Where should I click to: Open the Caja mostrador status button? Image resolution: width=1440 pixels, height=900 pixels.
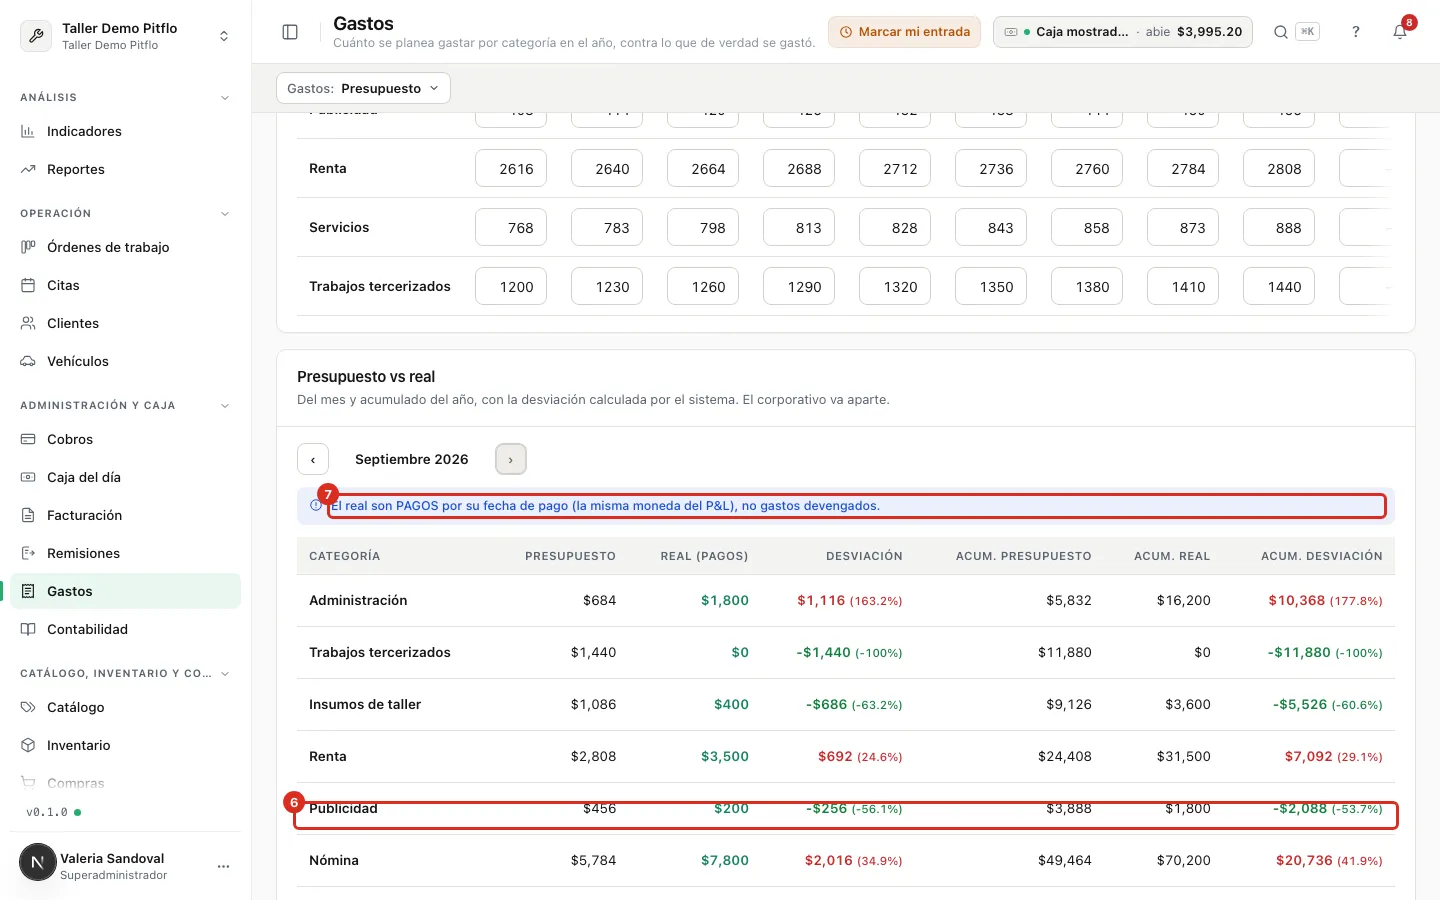1123,32
